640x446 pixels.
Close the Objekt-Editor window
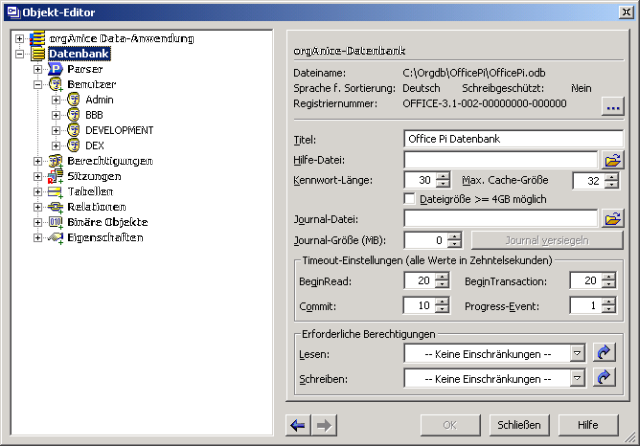pyautogui.click(x=626, y=12)
